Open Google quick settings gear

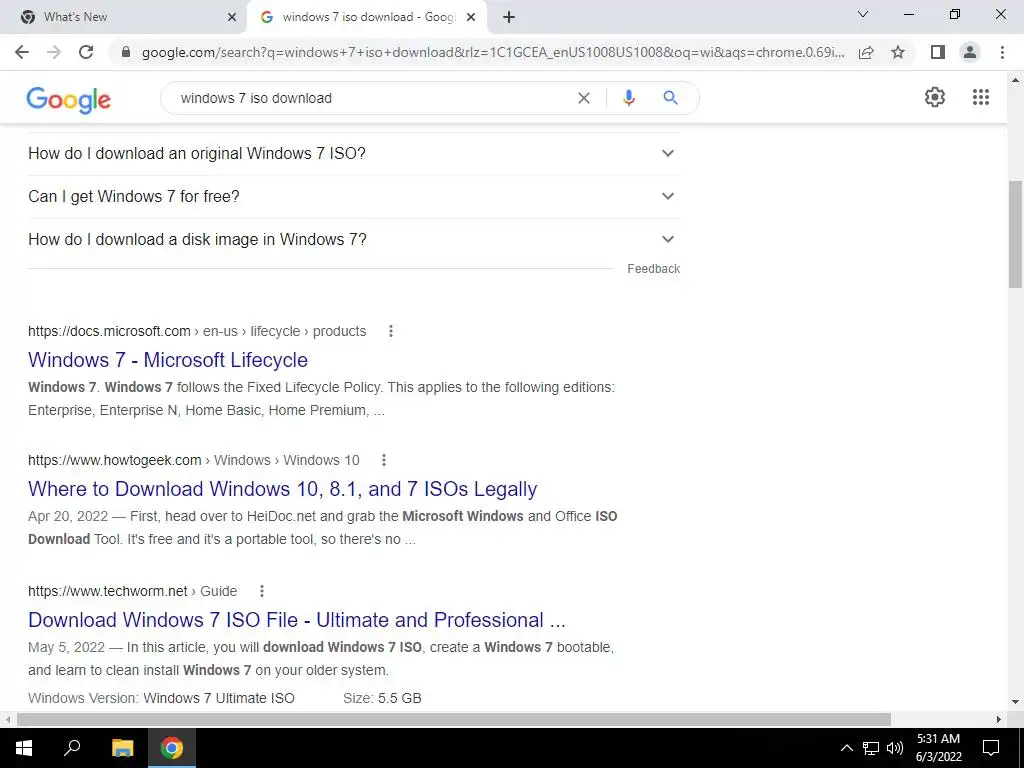point(935,97)
